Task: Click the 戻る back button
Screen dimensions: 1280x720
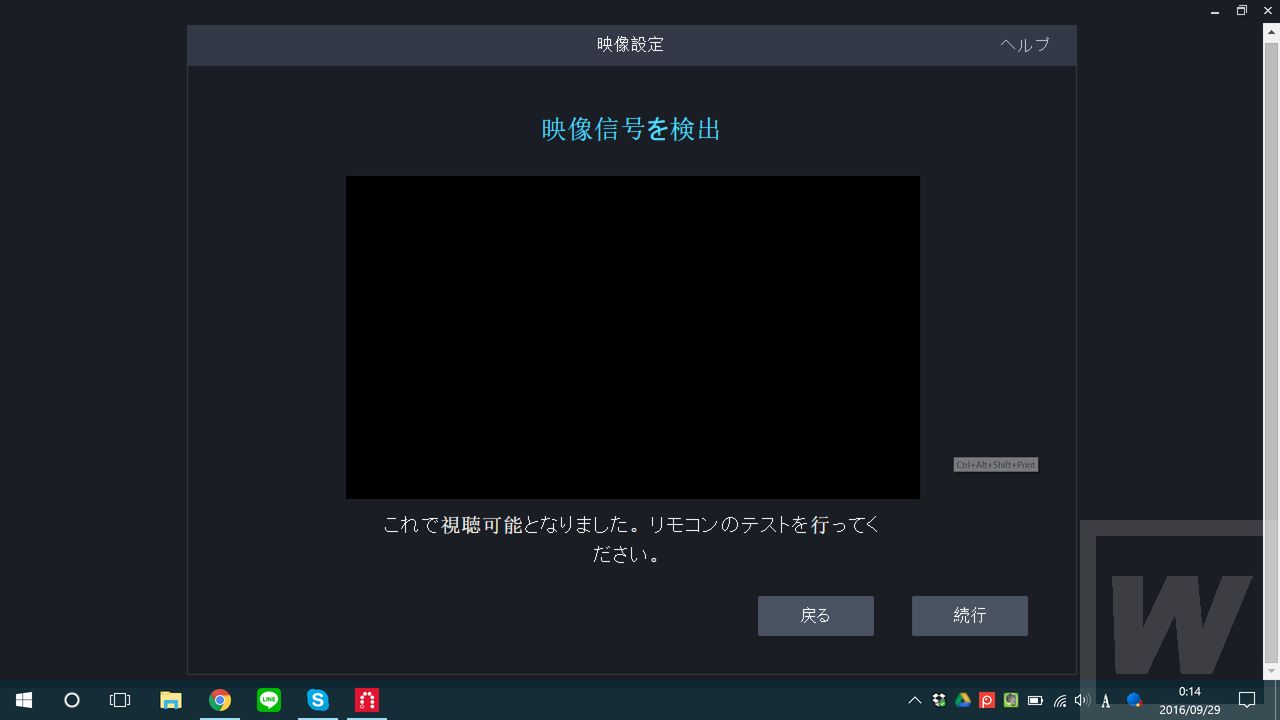Action: click(816, 616)
